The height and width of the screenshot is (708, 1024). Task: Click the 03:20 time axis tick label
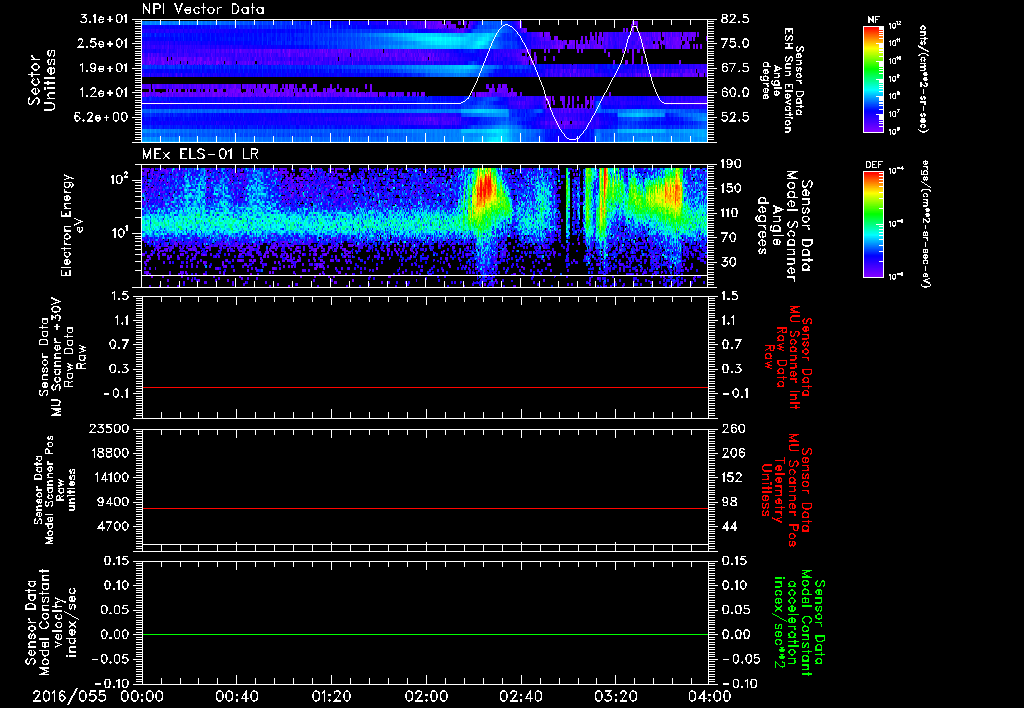pos(616,696)
